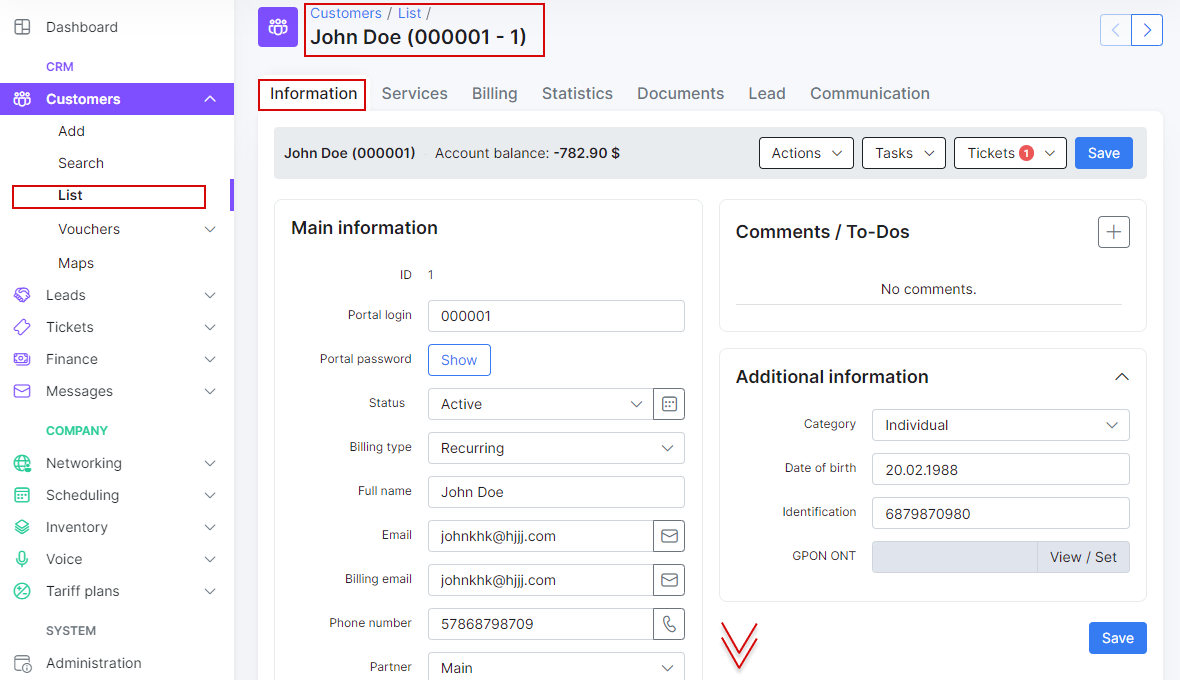Switch to the Billing tab

pyautogui.click(x=495, y=94)
